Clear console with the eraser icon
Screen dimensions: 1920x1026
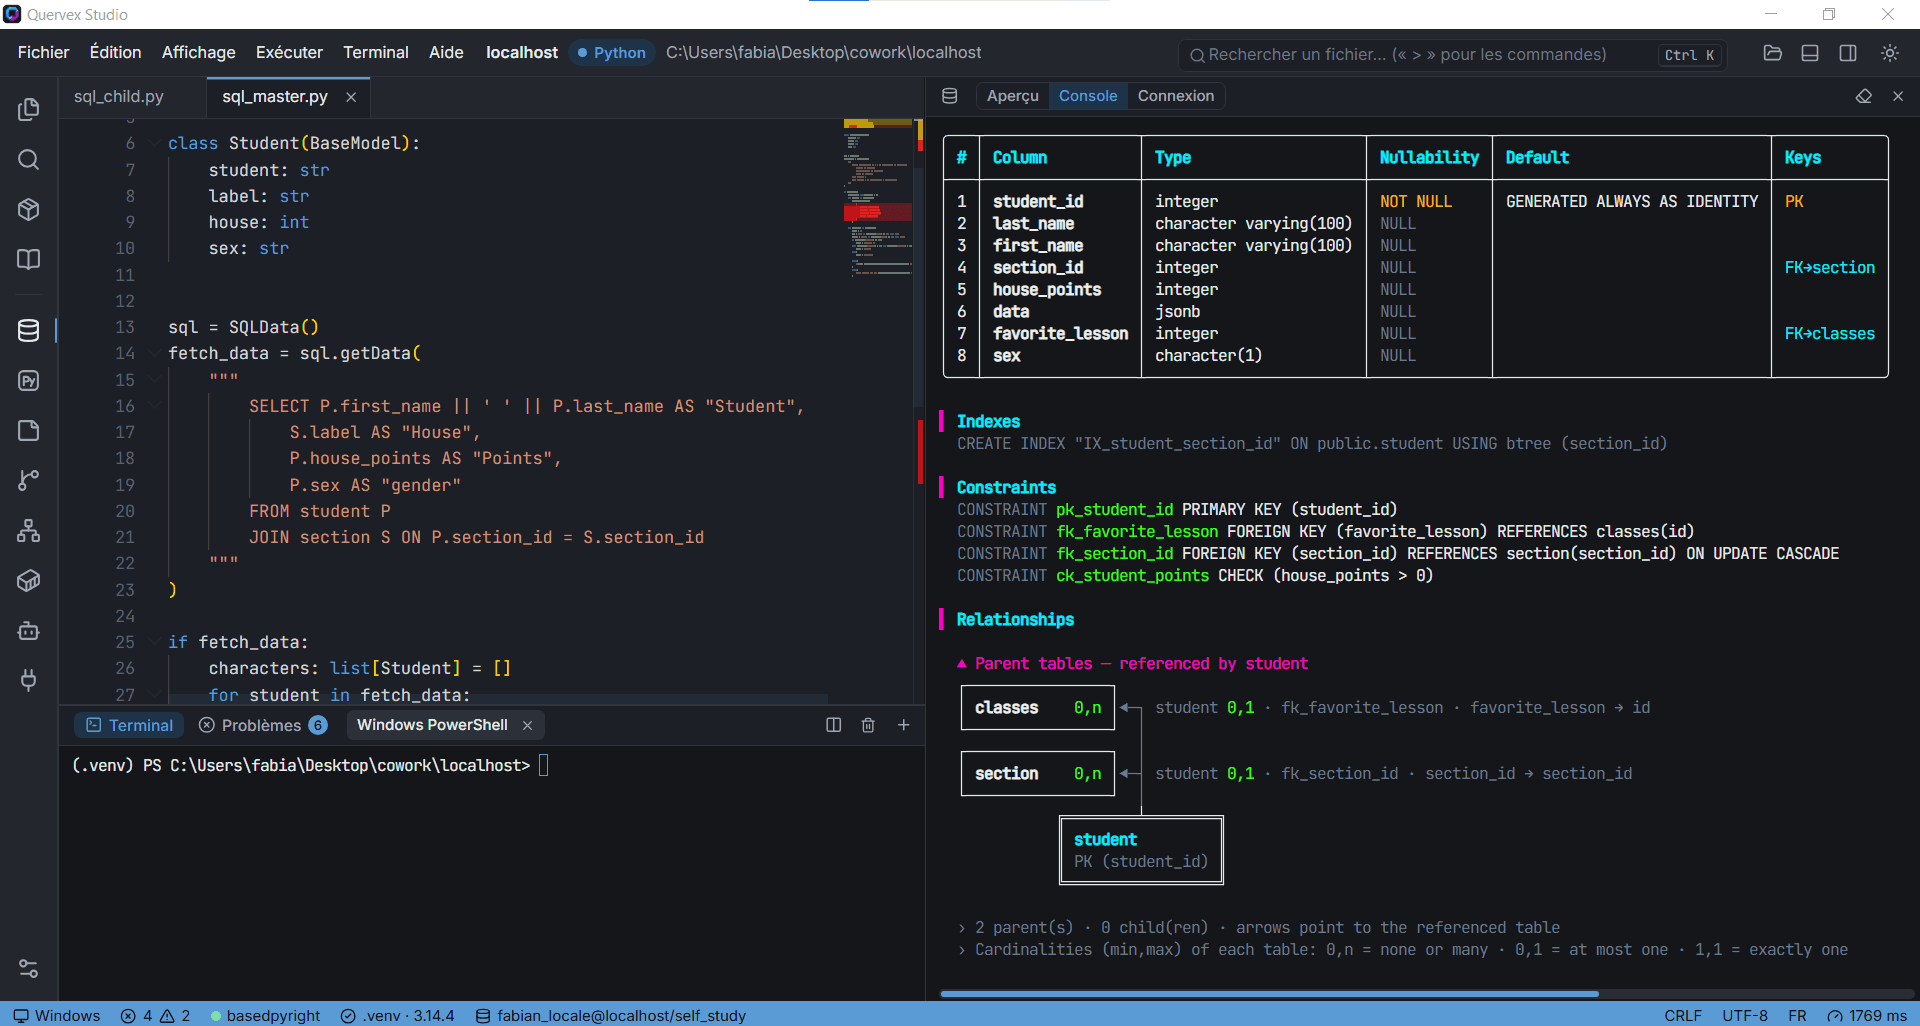coord(1863,96)
